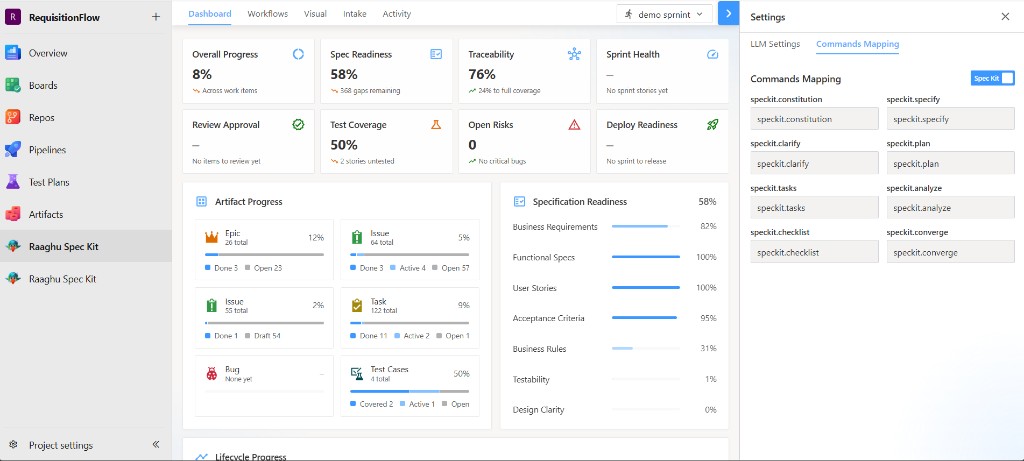This screenshot has height=461, width=1024.
Task: Click the Bug ladybug icon
Action: tap(212, 374)
